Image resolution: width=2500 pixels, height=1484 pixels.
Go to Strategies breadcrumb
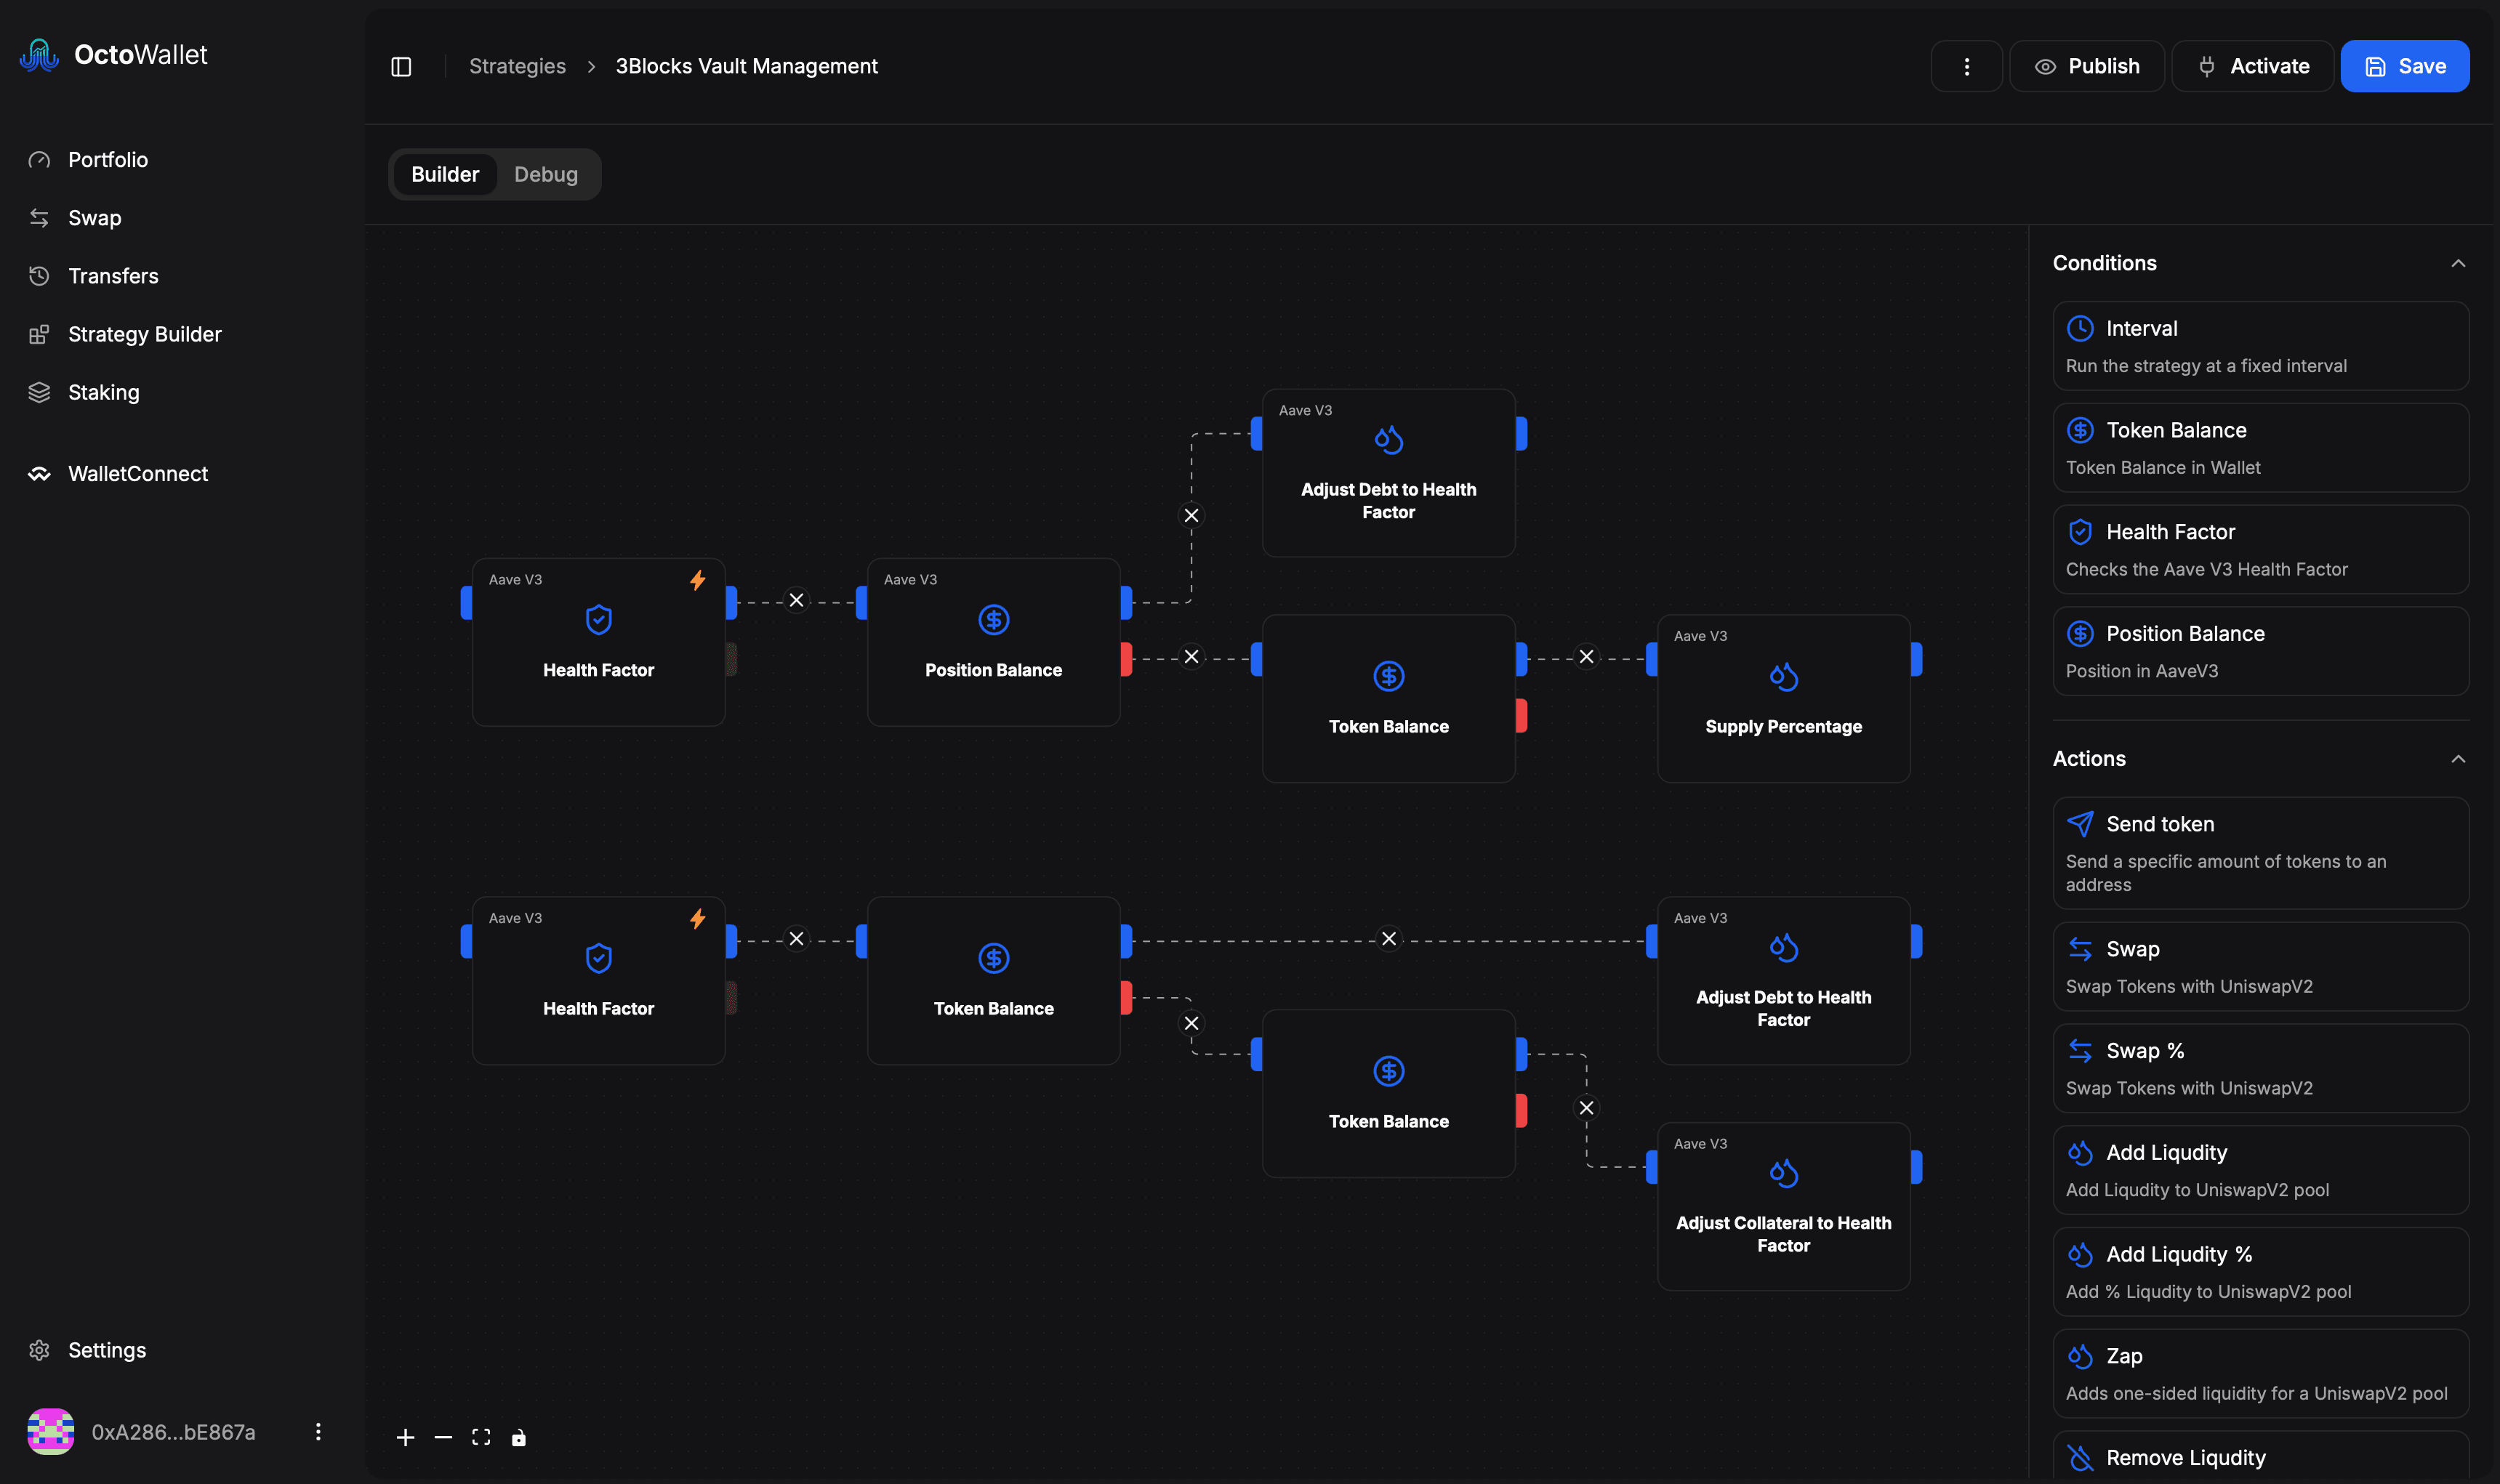(517, 66)
